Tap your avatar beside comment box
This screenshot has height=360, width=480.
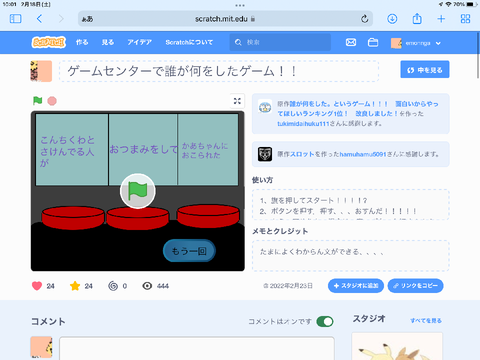[41, 347]
